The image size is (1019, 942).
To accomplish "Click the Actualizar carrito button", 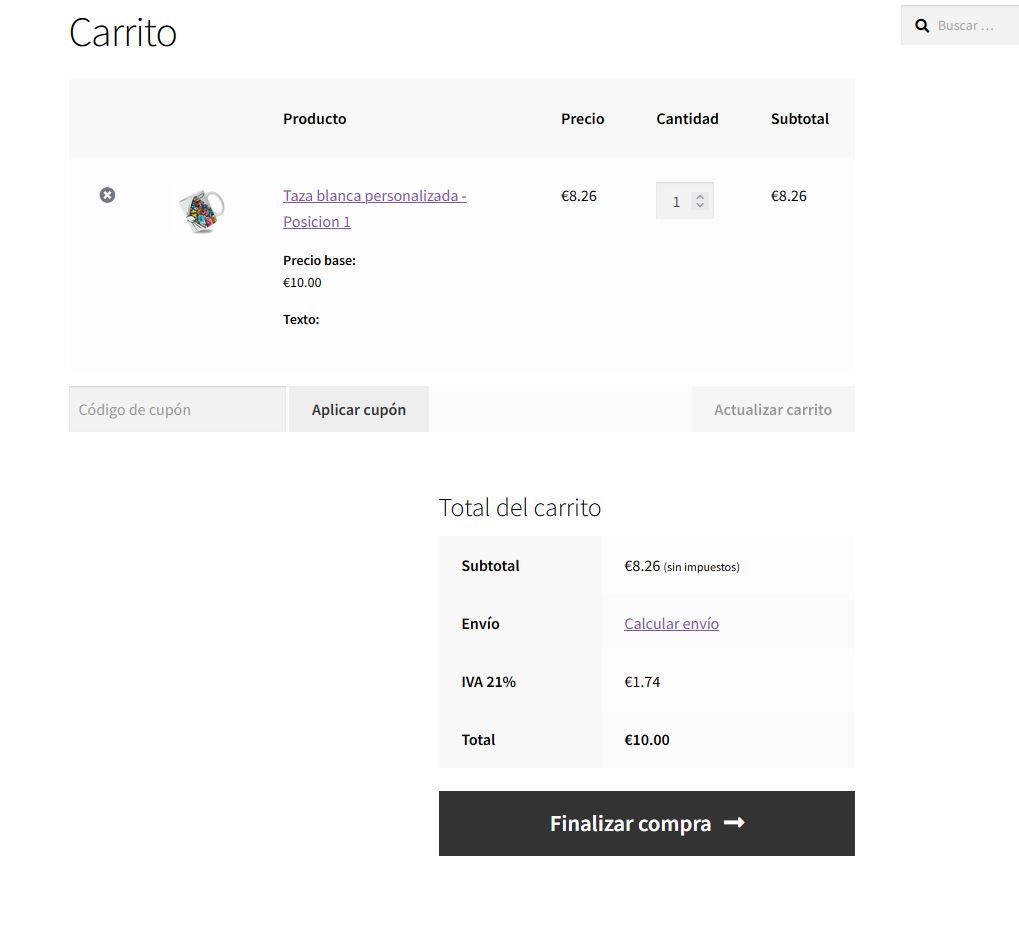I will pyautogui.click(x=773, y=409).
